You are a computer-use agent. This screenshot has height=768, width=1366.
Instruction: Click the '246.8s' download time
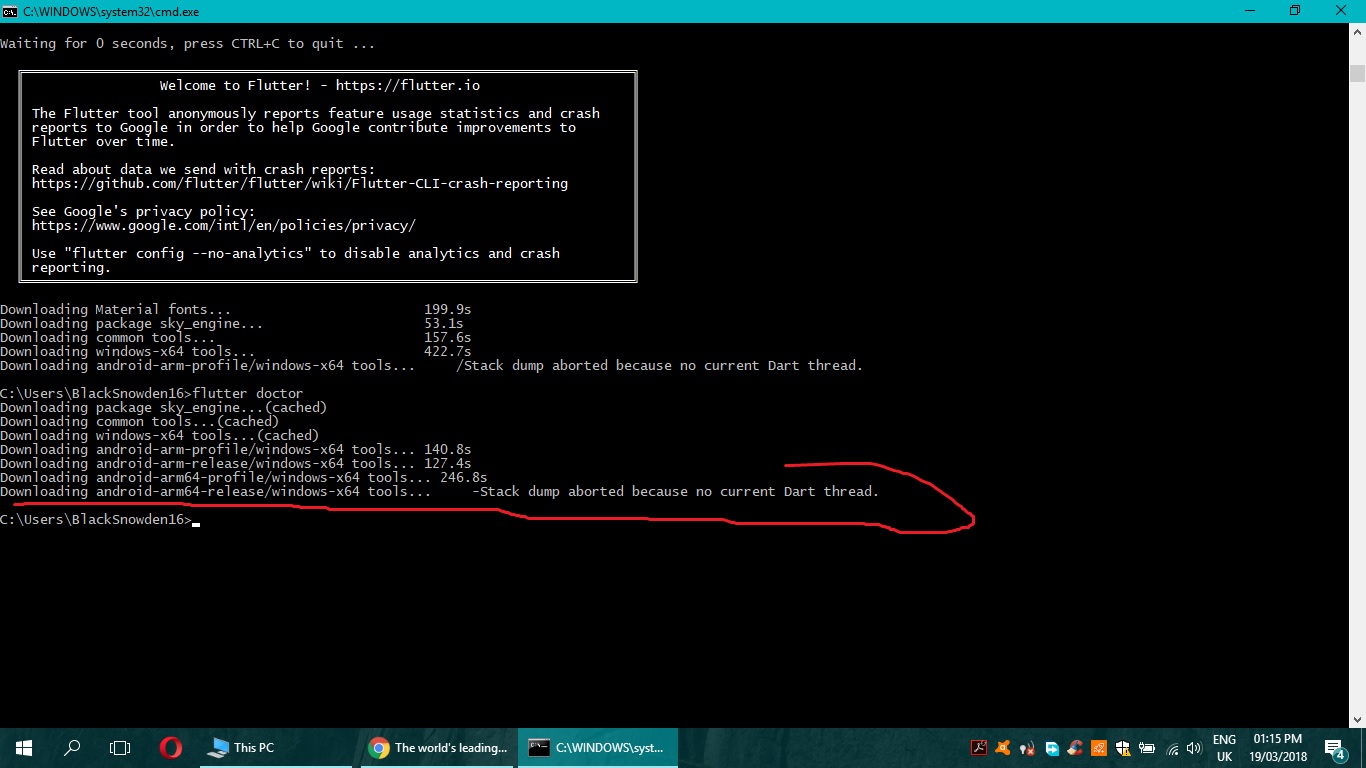pyautogui.click(x=464, y=478)
